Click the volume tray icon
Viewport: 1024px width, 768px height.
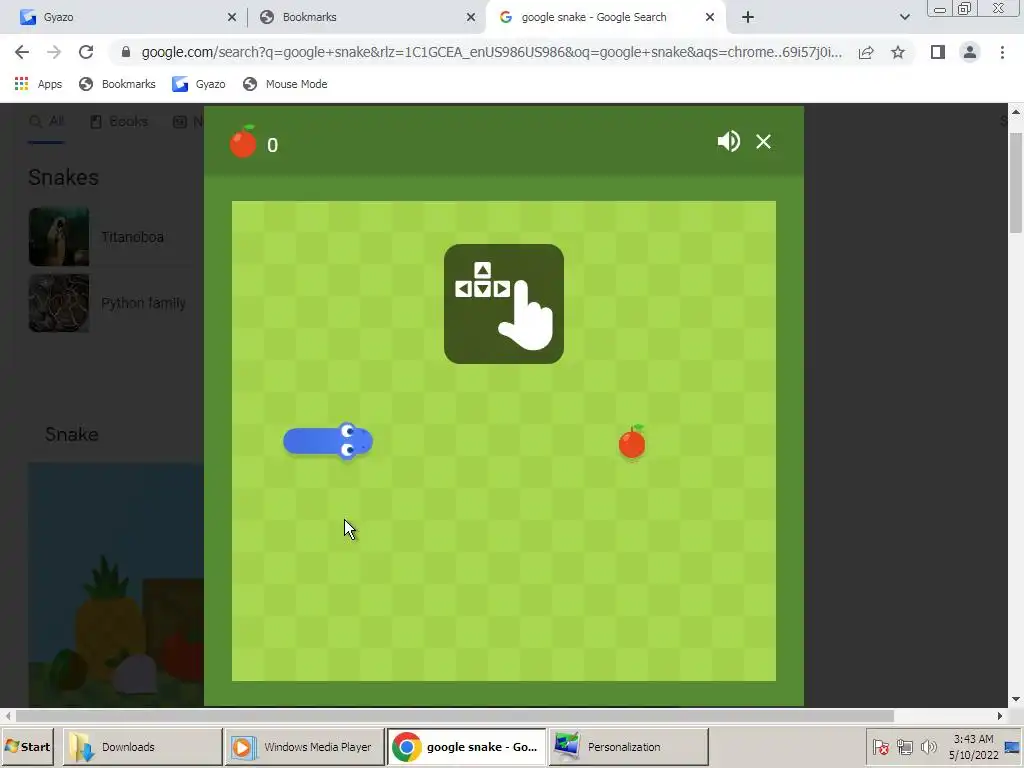(x=928, y=746)
